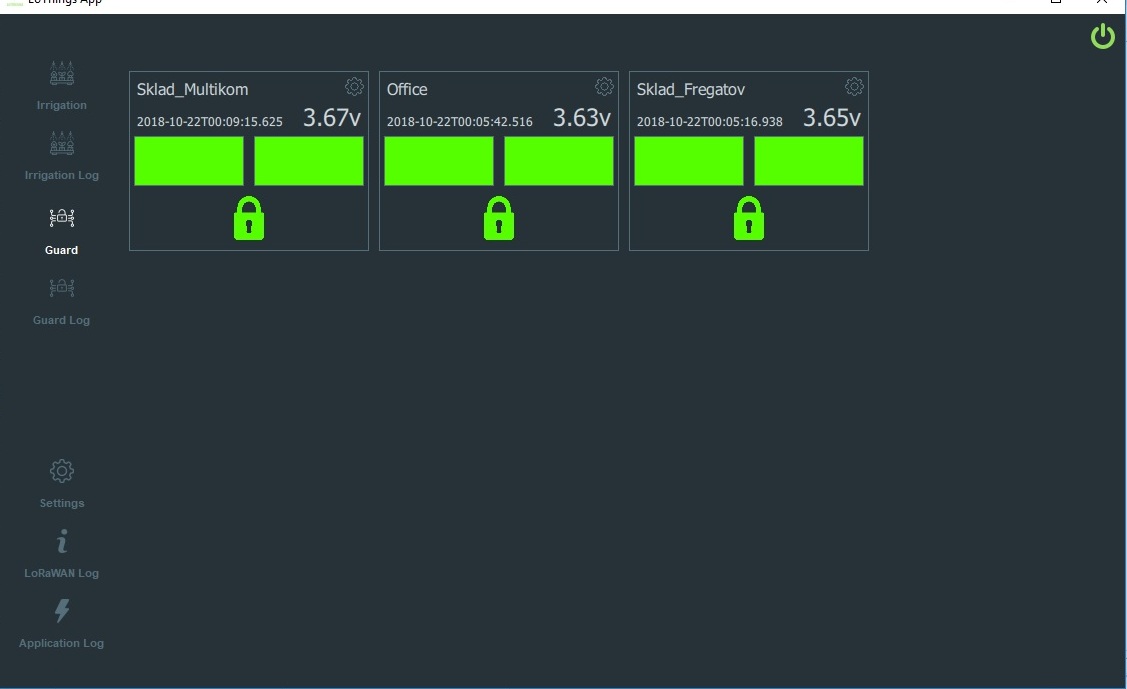This screenshot has width=1127, height=689.
Task: Toggle the Sklad_Fregatov padlock
Action: (x=748, y=218)
